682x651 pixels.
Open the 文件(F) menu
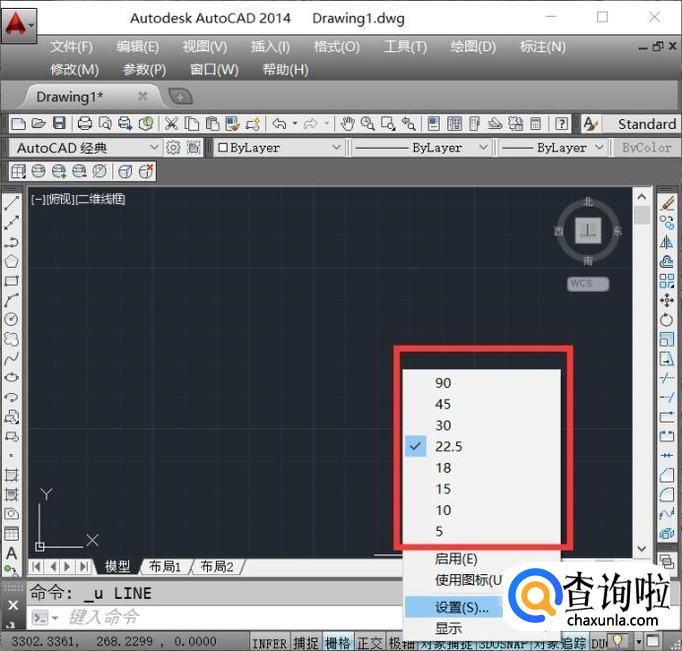(x=71, y=47)
